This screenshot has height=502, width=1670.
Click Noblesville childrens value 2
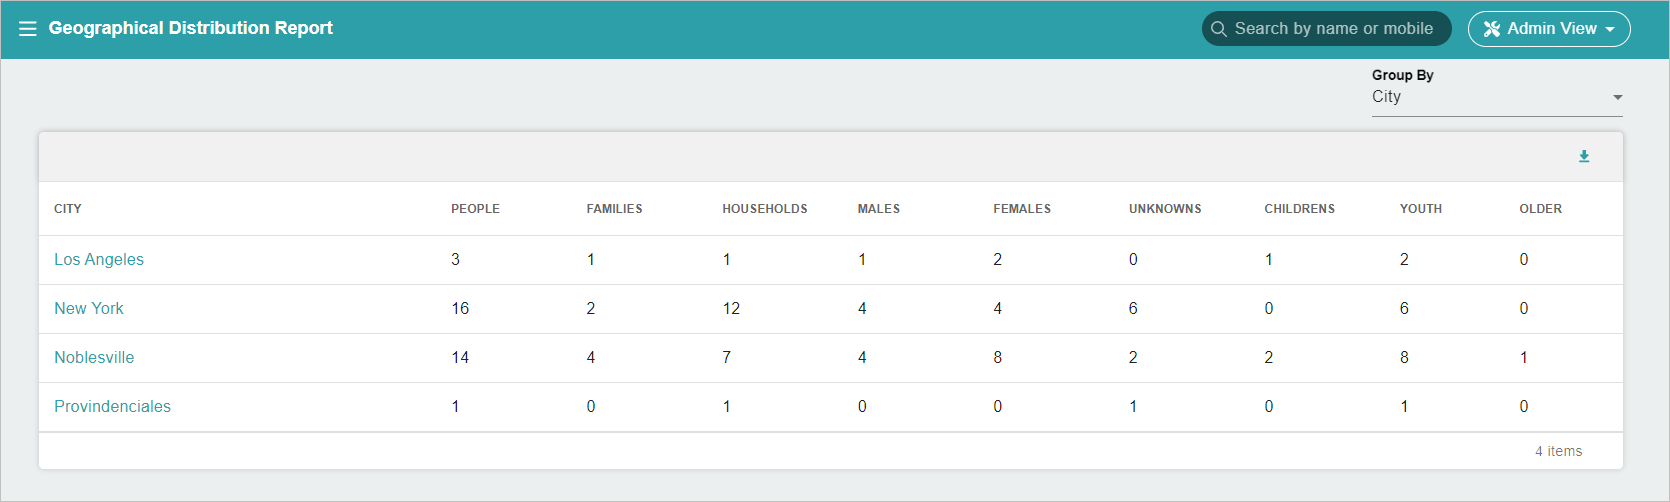tap(1269, 357)
